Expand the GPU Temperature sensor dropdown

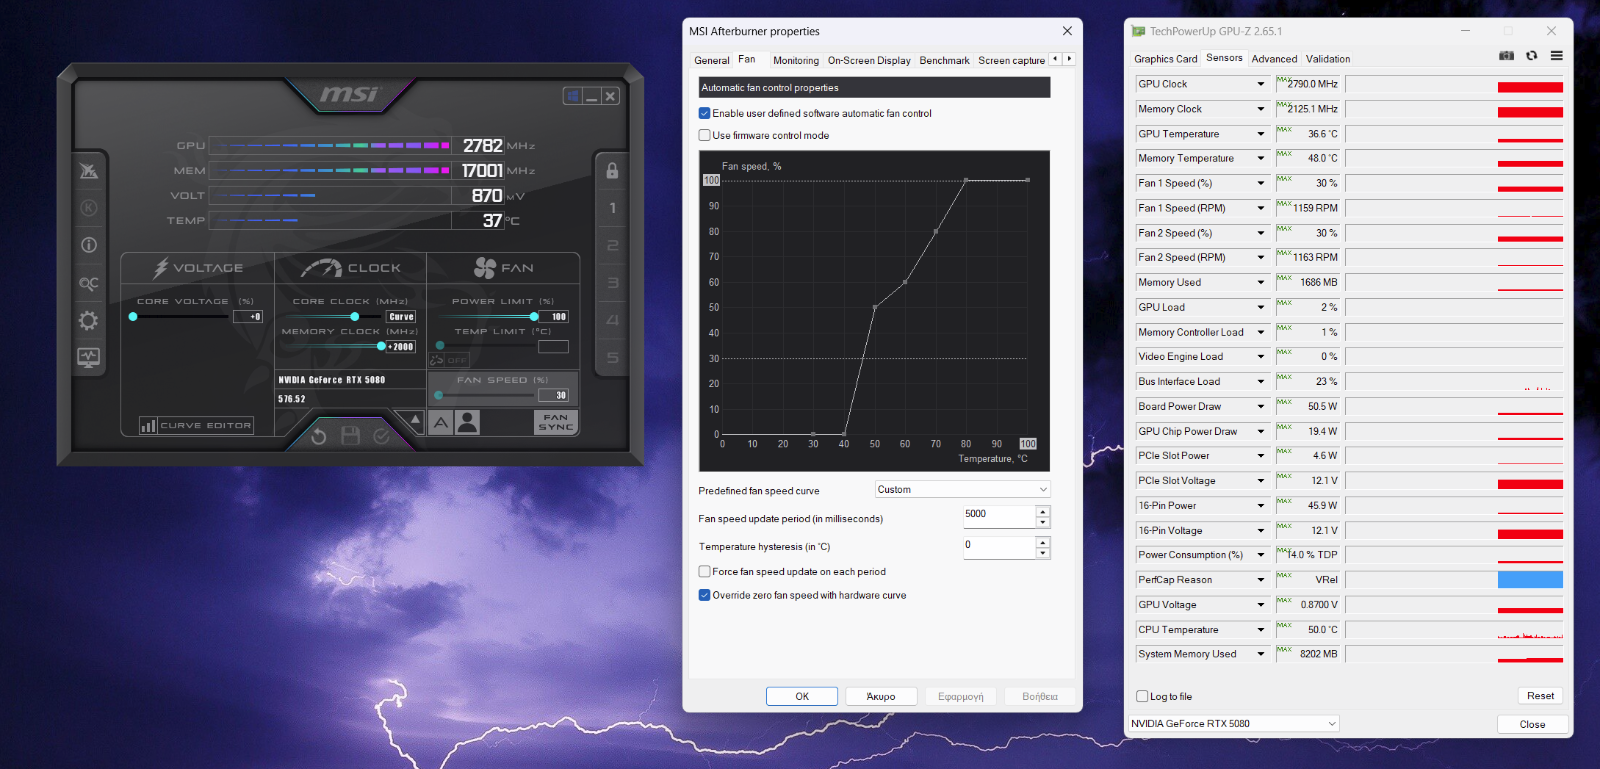(x=1260, y=134)
